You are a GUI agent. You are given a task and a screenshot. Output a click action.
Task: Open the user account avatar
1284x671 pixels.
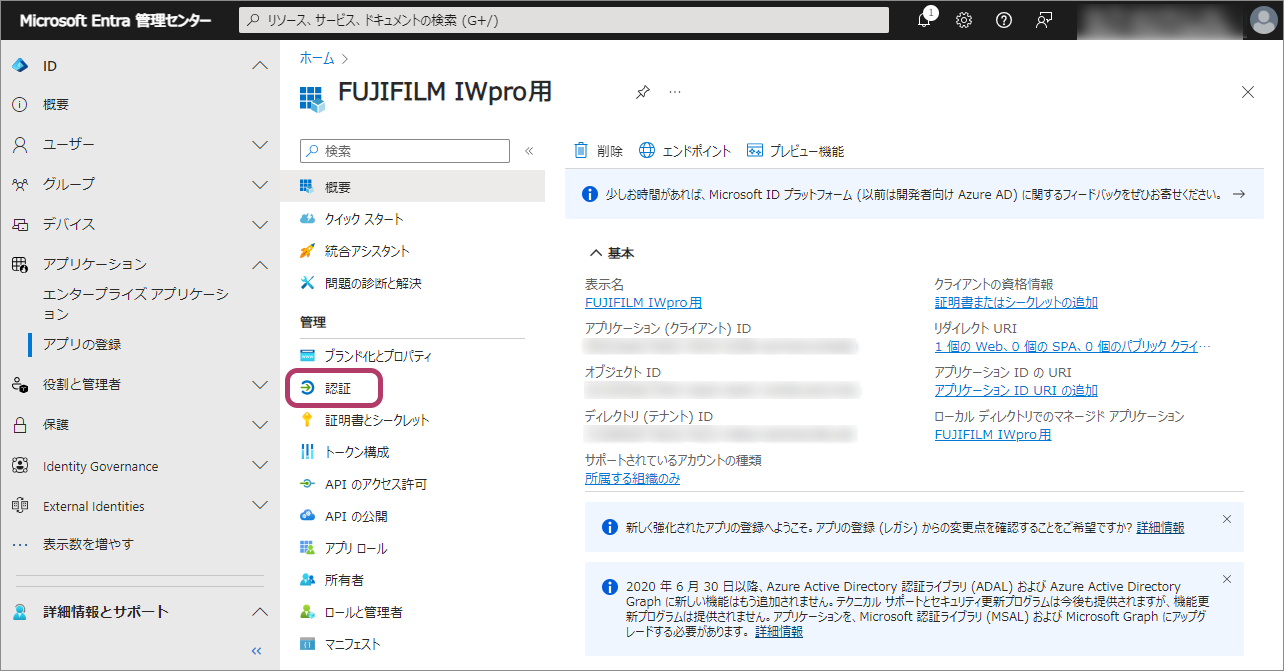(x=1264, y=20)
